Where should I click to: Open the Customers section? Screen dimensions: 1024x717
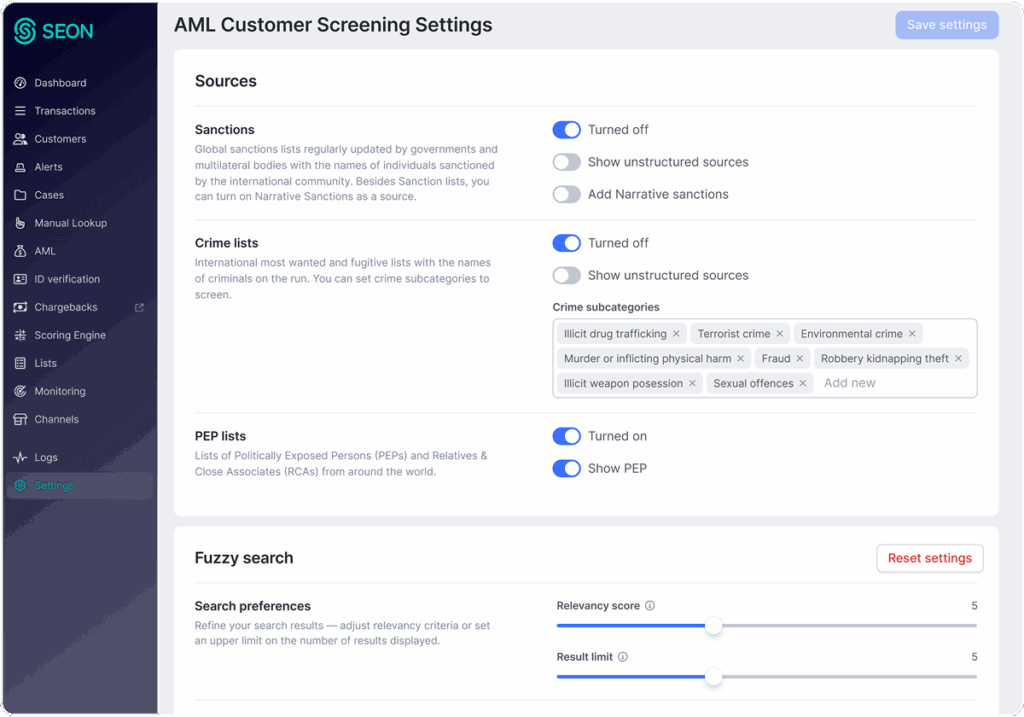(79, 139)
